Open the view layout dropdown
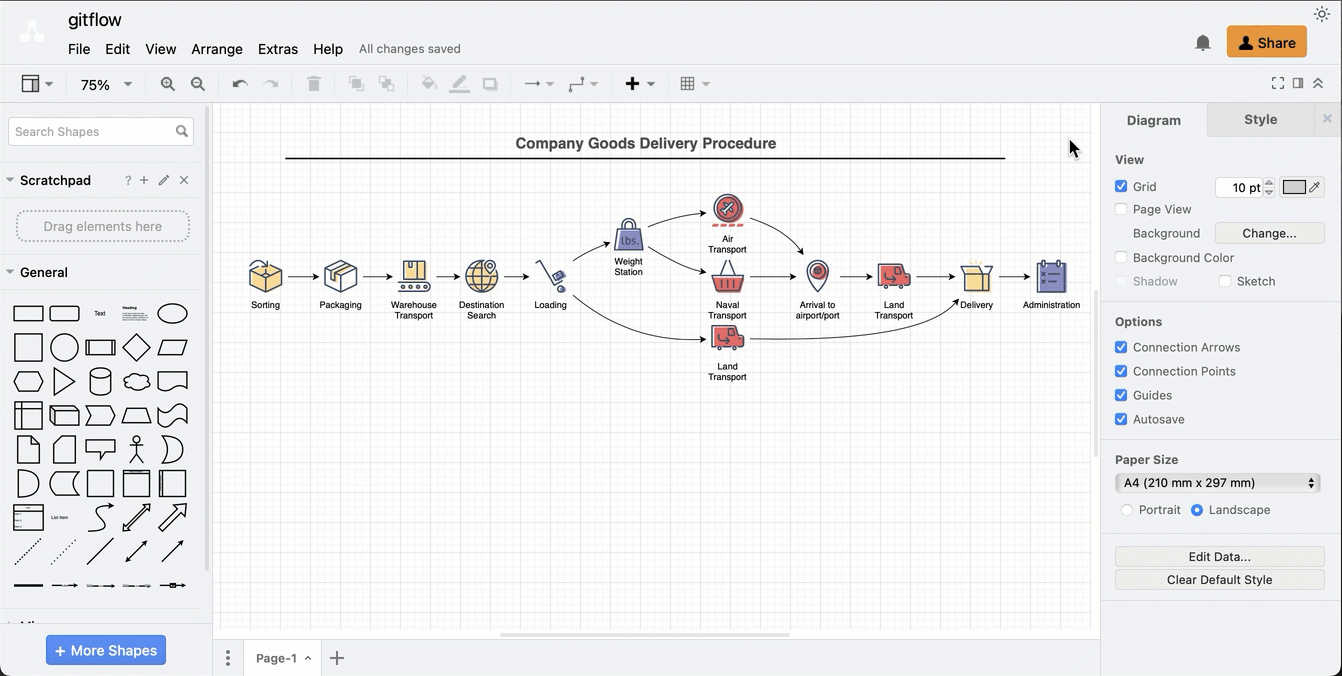Viewport: 1342px width, 676px height. click(x=37, y=84)
